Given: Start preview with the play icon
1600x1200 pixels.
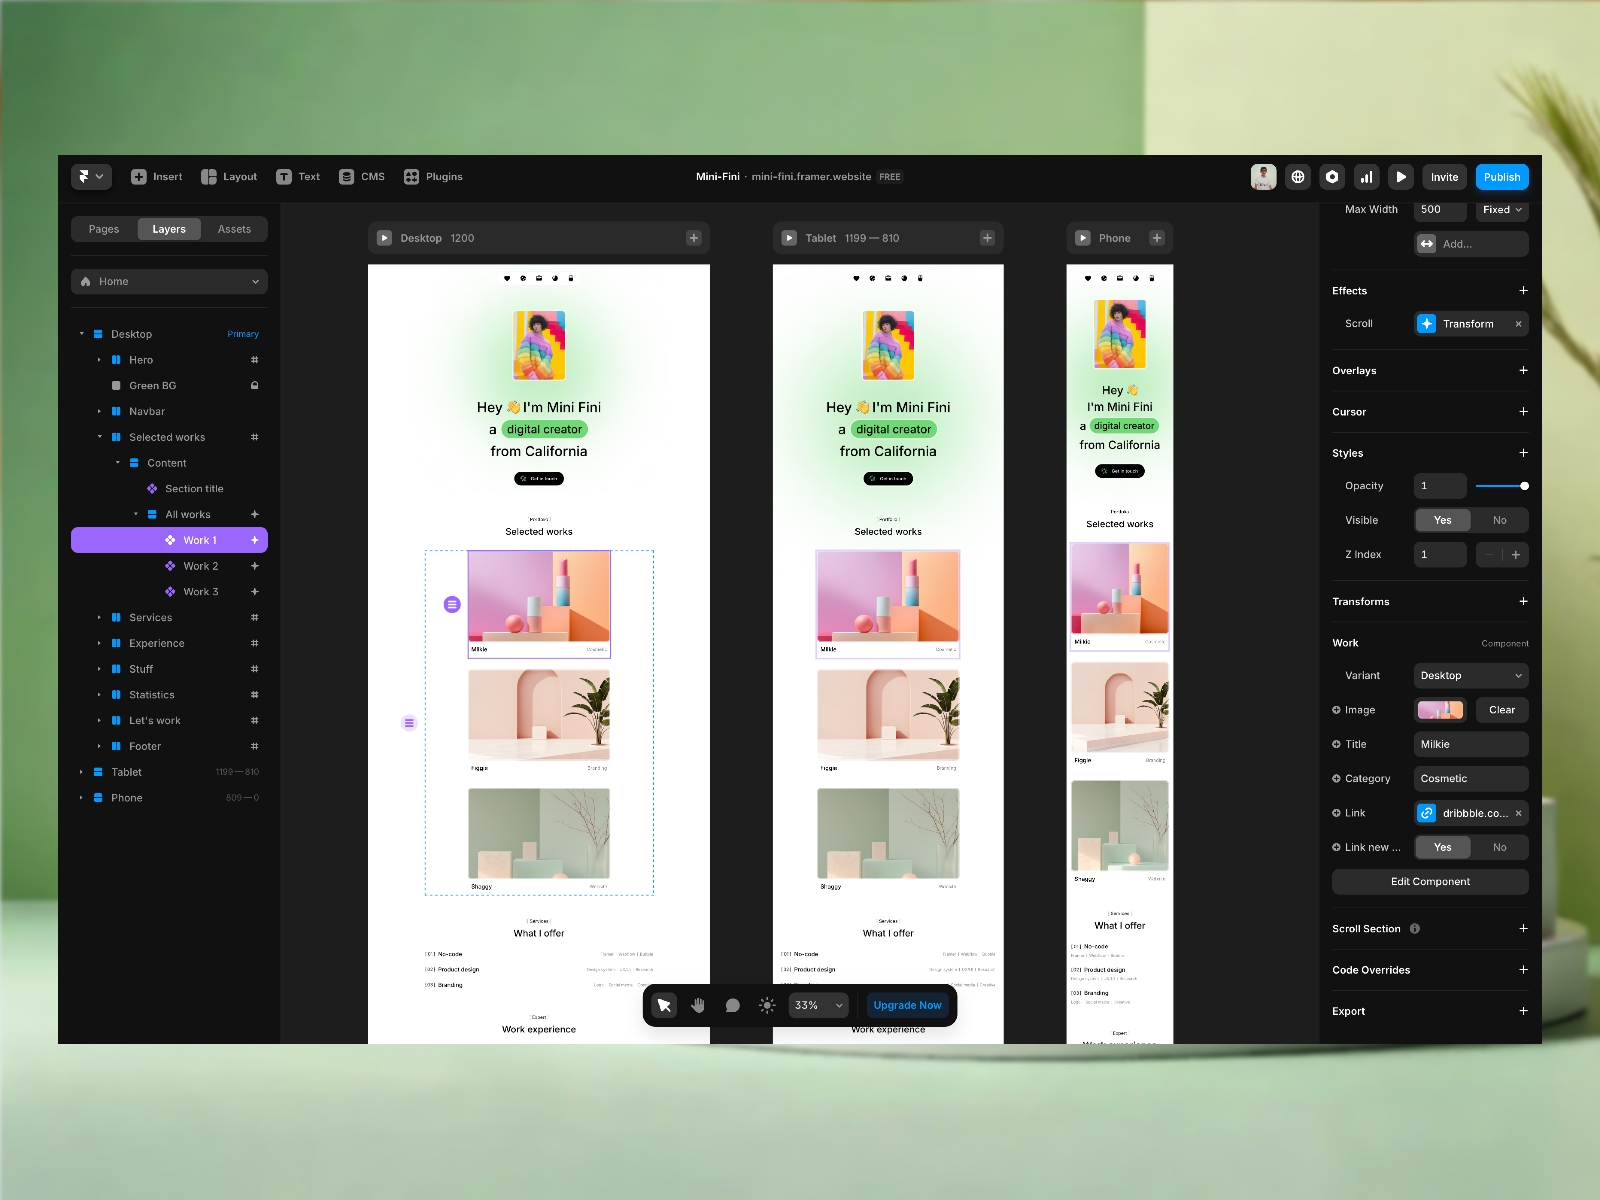Looking at the screenshot, I should [x=1400, y=177].
